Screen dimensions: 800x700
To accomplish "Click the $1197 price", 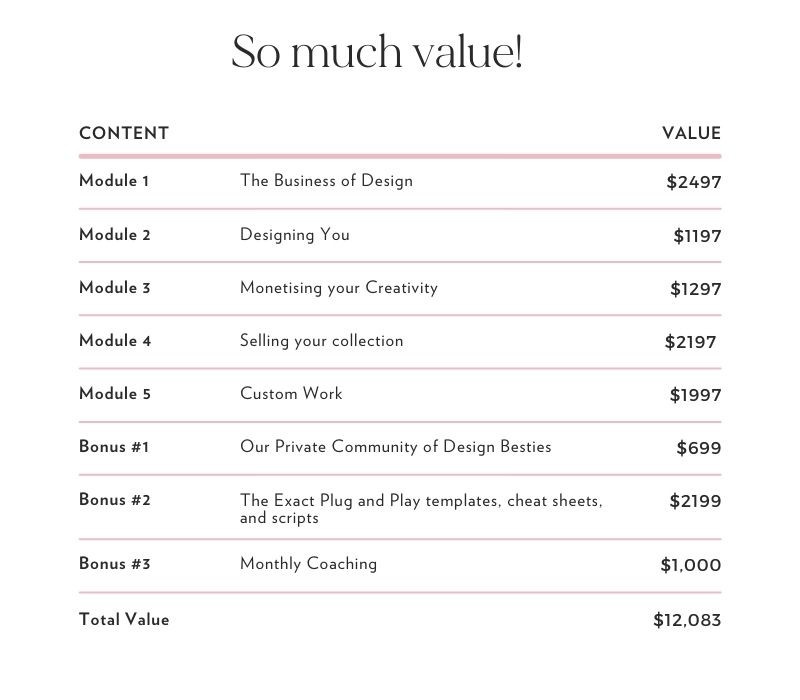I will (x=697, y=236).
